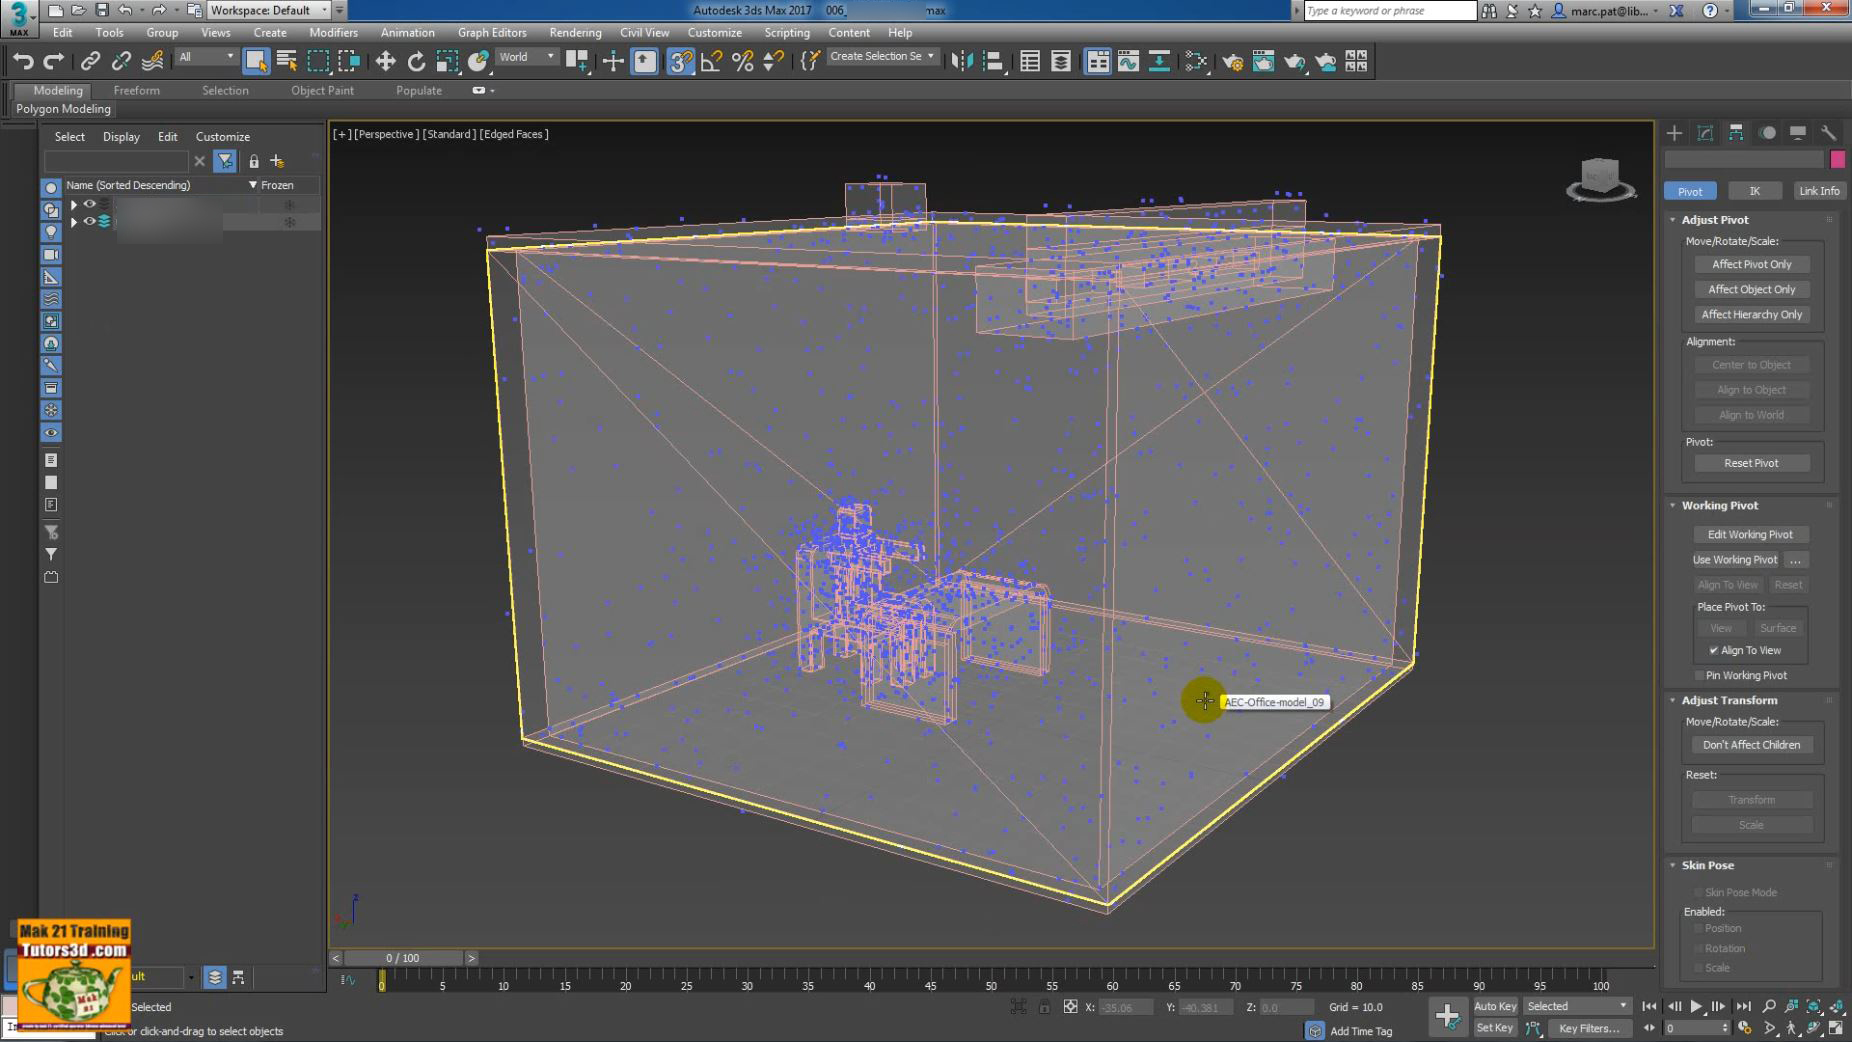Click the pink color swatch near top right

point(1837,159)
